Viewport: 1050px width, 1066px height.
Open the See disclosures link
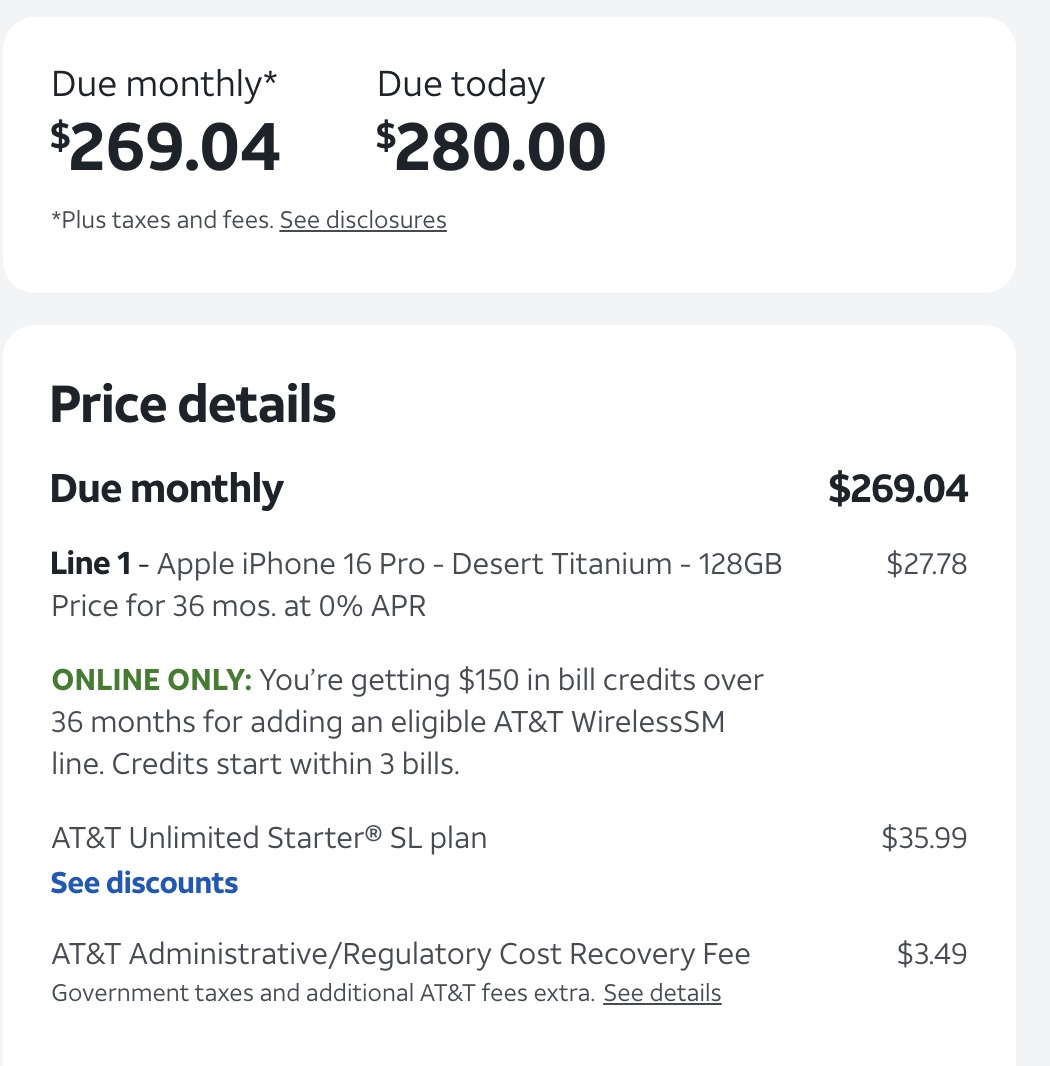(x=363, y=220)
